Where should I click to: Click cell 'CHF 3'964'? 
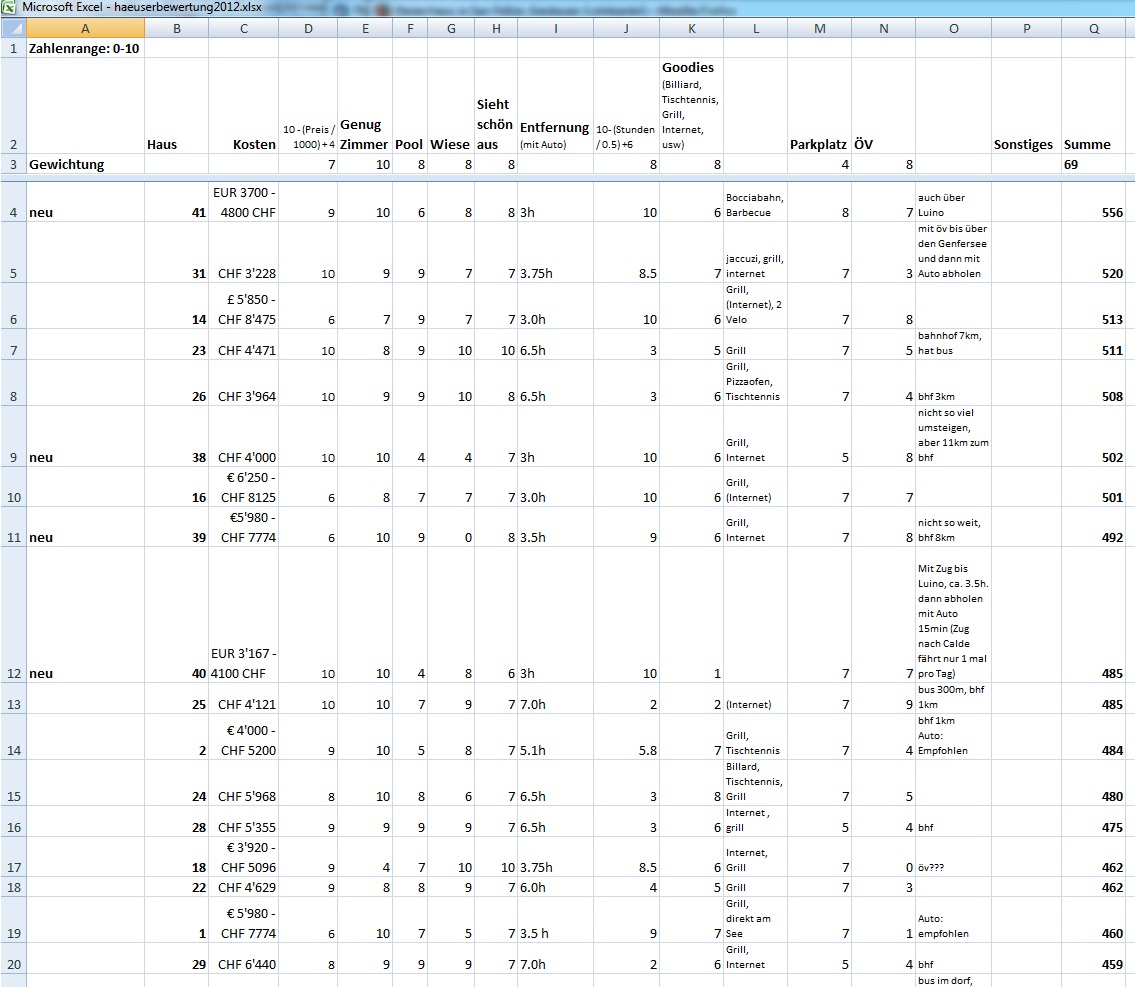(x=243, y=382)
